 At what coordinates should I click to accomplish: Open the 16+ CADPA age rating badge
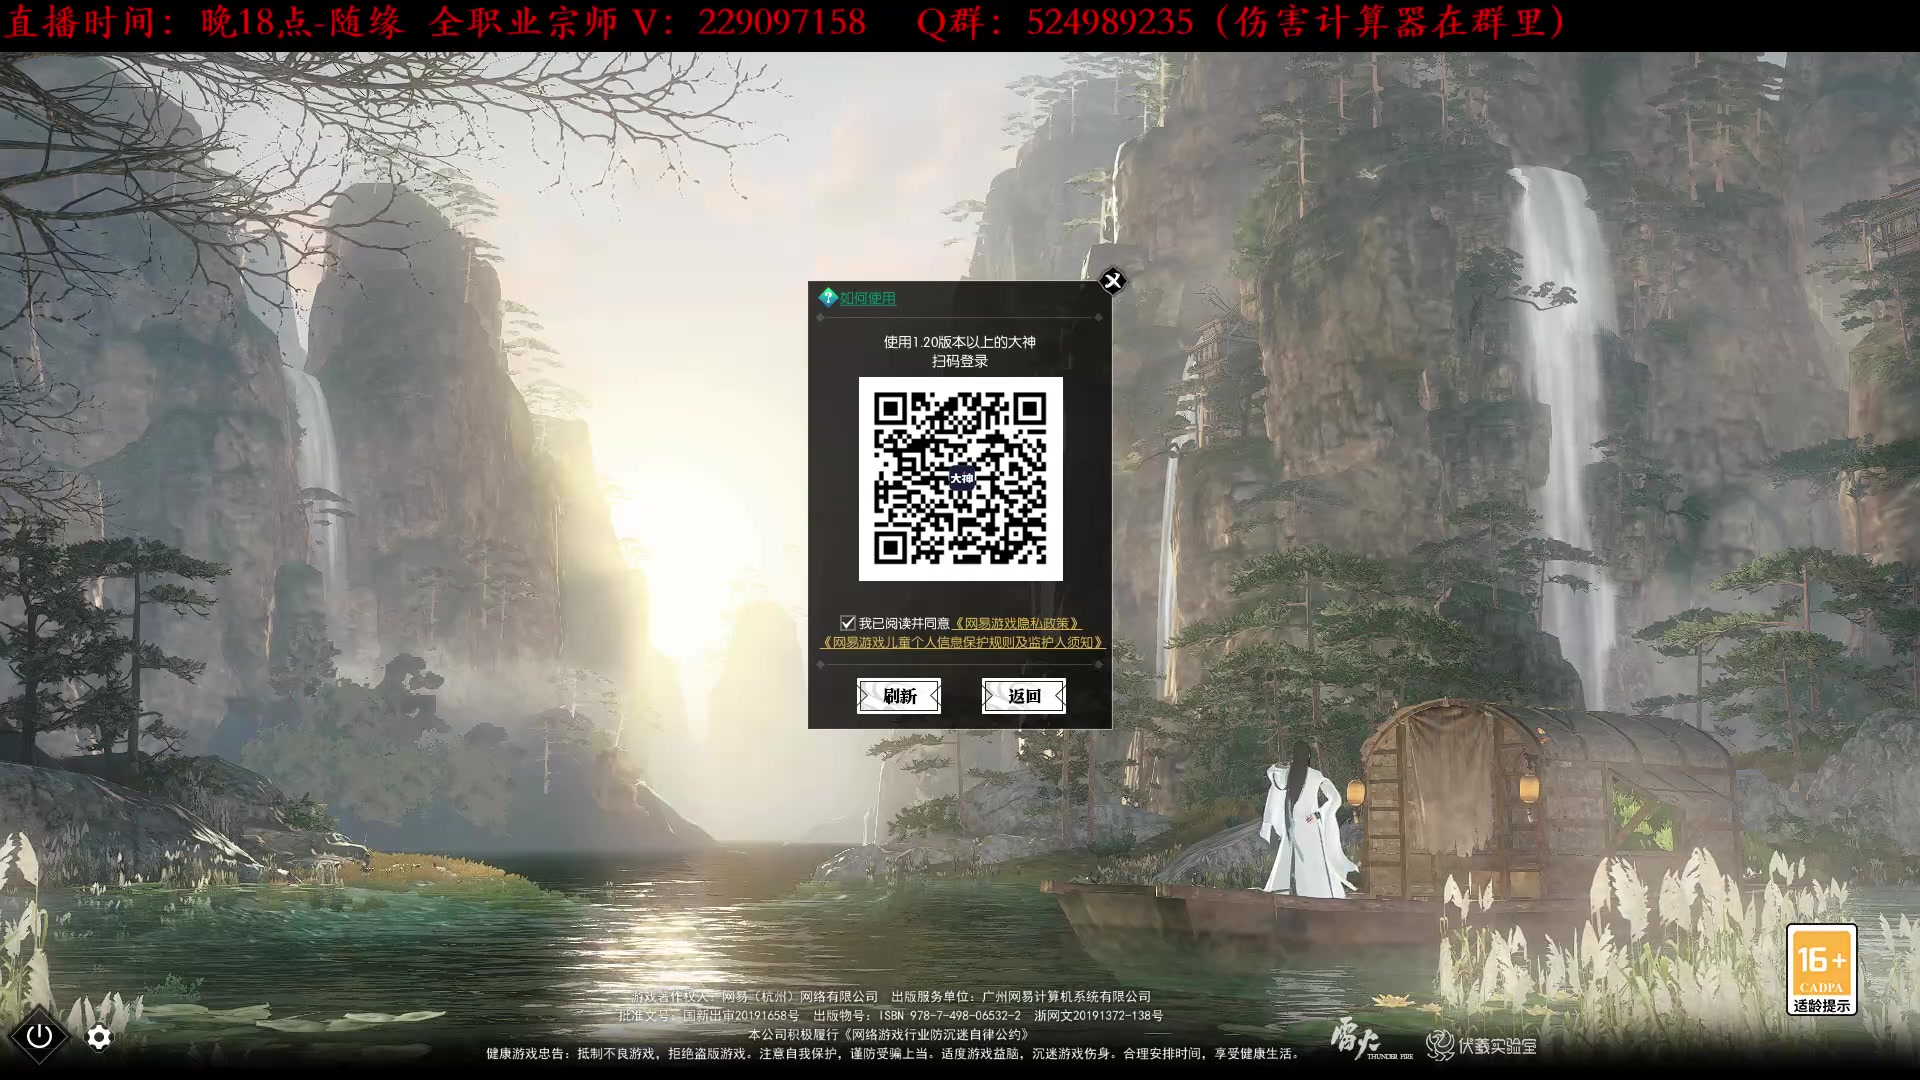(x=1821, y=970)
